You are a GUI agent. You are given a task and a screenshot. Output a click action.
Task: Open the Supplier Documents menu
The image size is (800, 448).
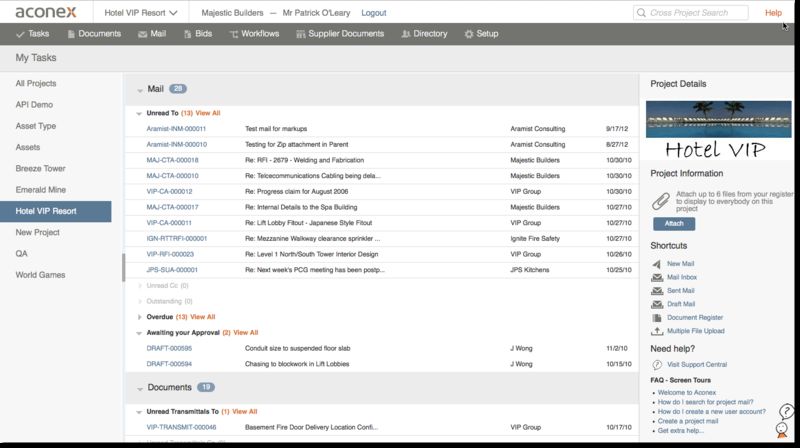coord(340,34)
